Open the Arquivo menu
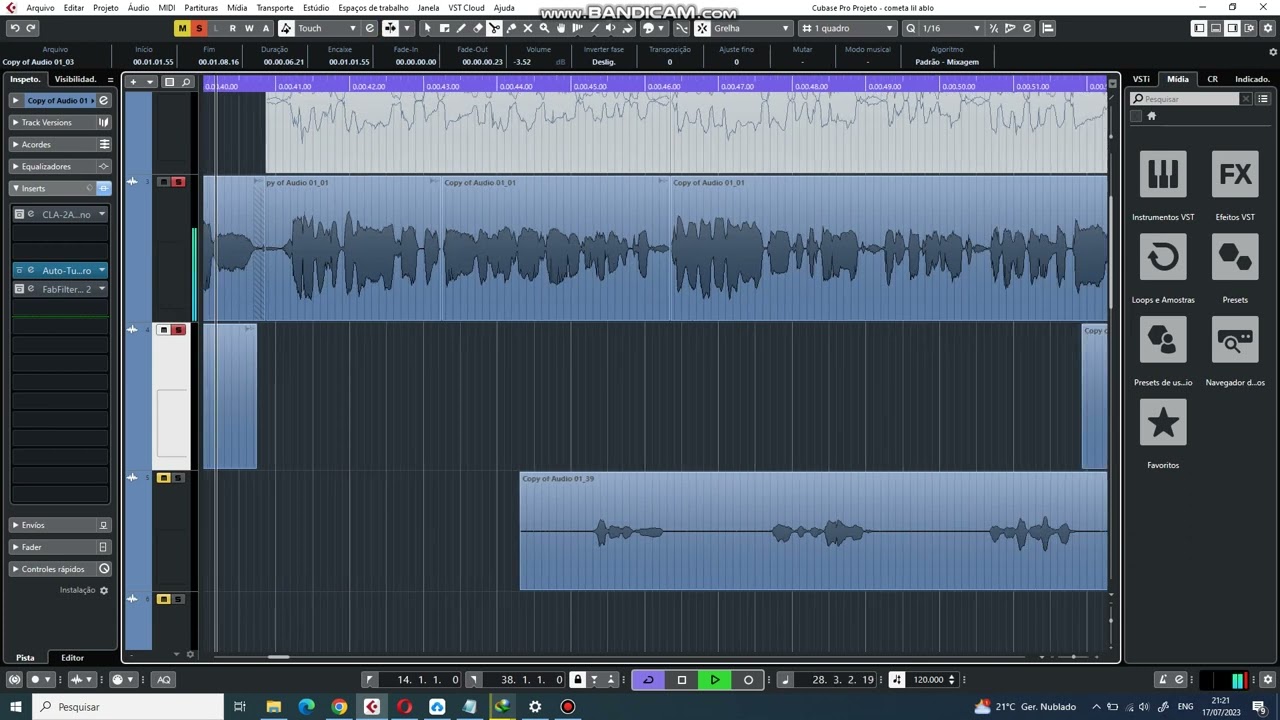1280x720 pixels. pyautogui.click(x=40, y=8)
